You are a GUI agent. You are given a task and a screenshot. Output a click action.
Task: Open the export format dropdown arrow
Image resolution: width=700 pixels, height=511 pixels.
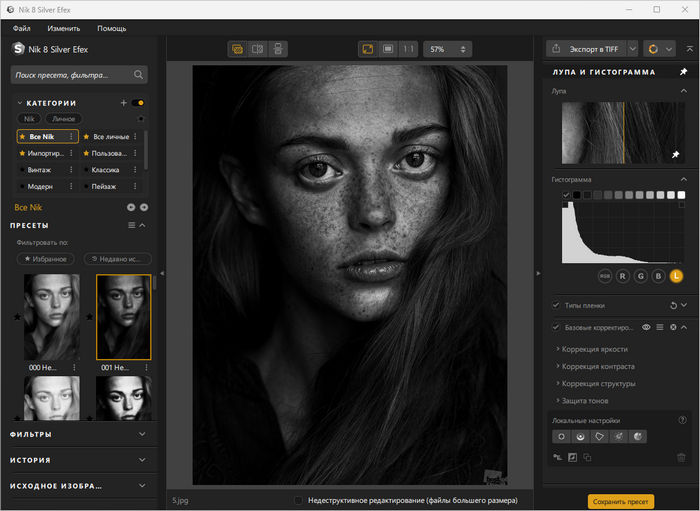click(632, 48)
